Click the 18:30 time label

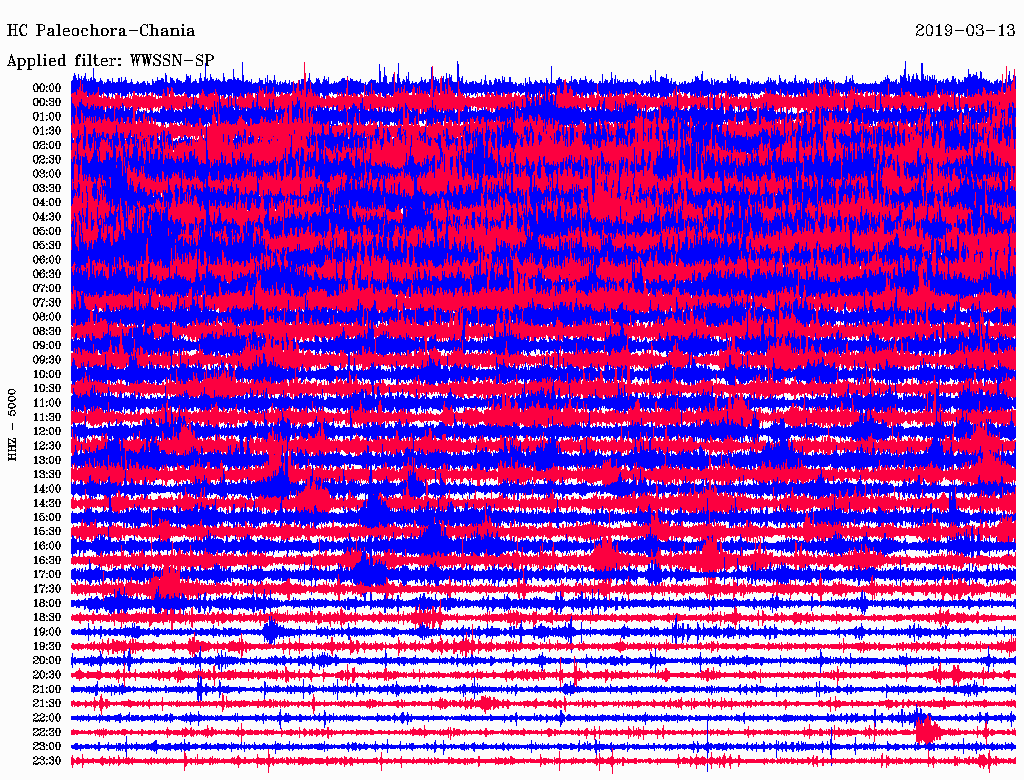(47, 618)
